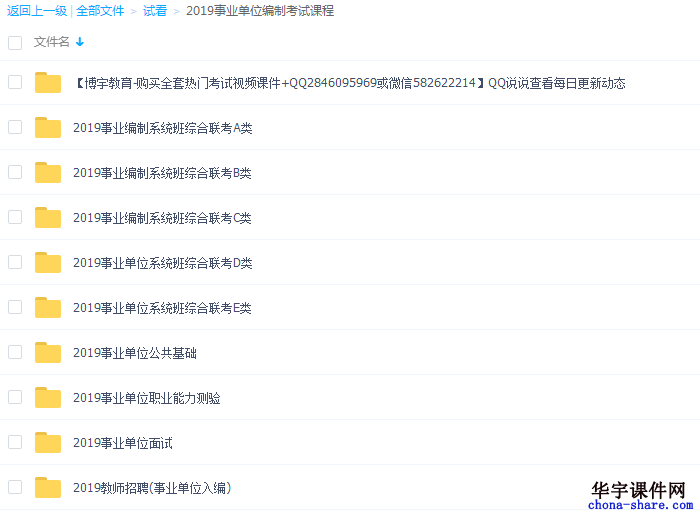The height and width of the screenshot is (517, 700).
Task: Open folder name 2019教师招聘(事业单位入编)
Action: coord(152,488)
